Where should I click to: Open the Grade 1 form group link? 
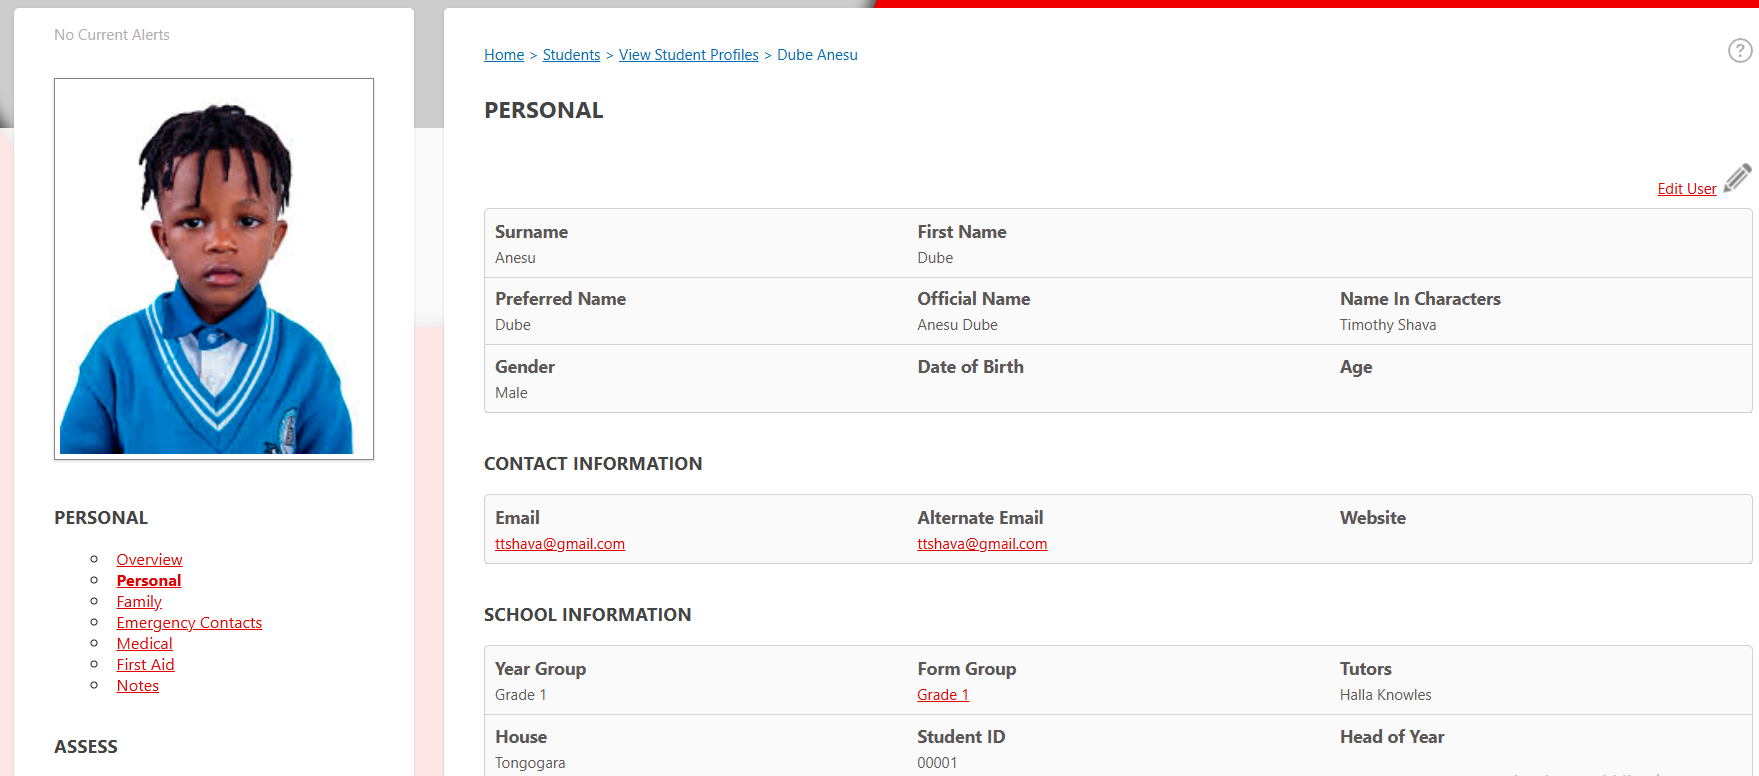tap(943, 695)
